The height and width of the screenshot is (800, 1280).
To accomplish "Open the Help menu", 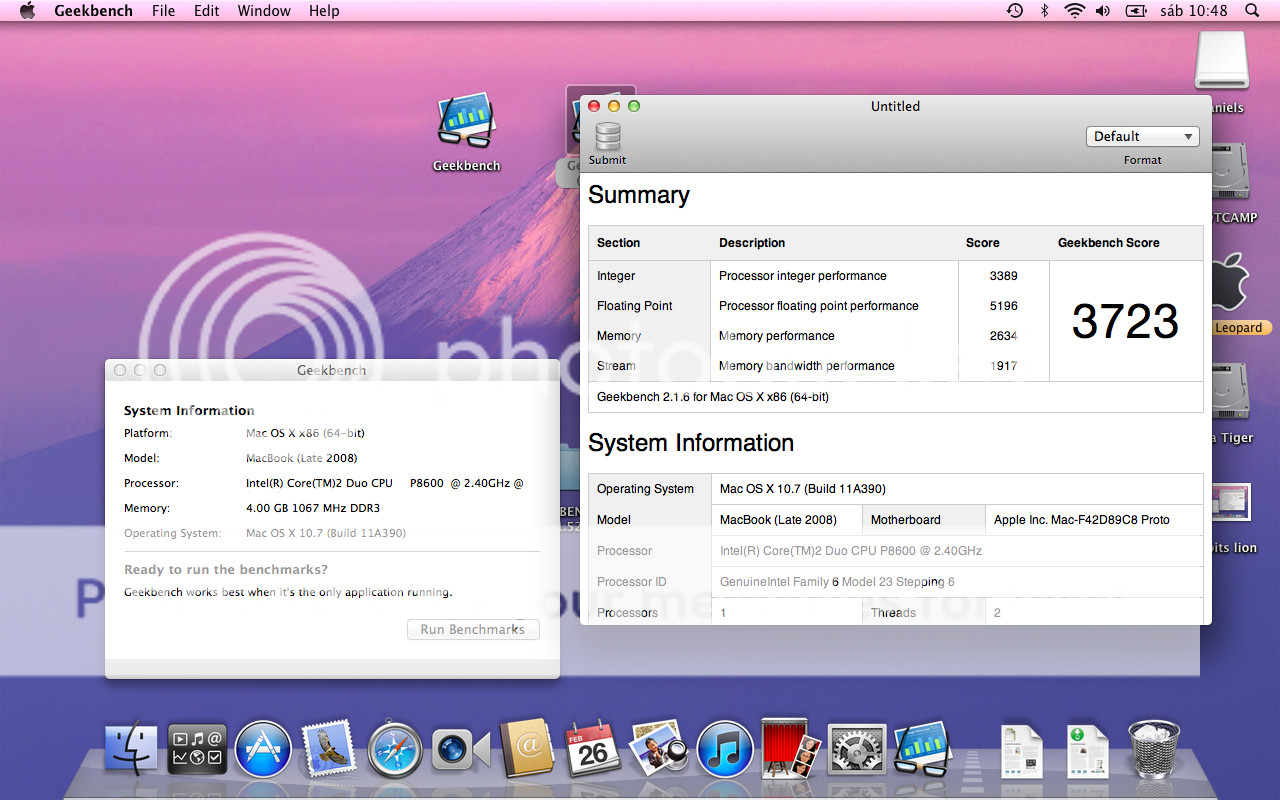I will click(324, 10).
